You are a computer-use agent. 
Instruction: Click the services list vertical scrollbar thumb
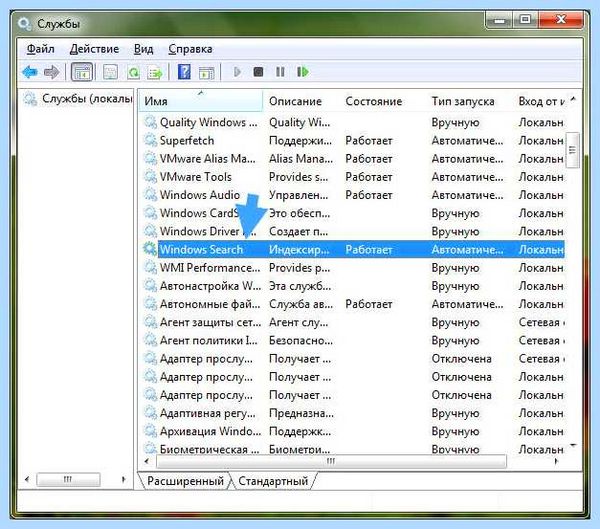pyautogui.click(x=572, y=150)
